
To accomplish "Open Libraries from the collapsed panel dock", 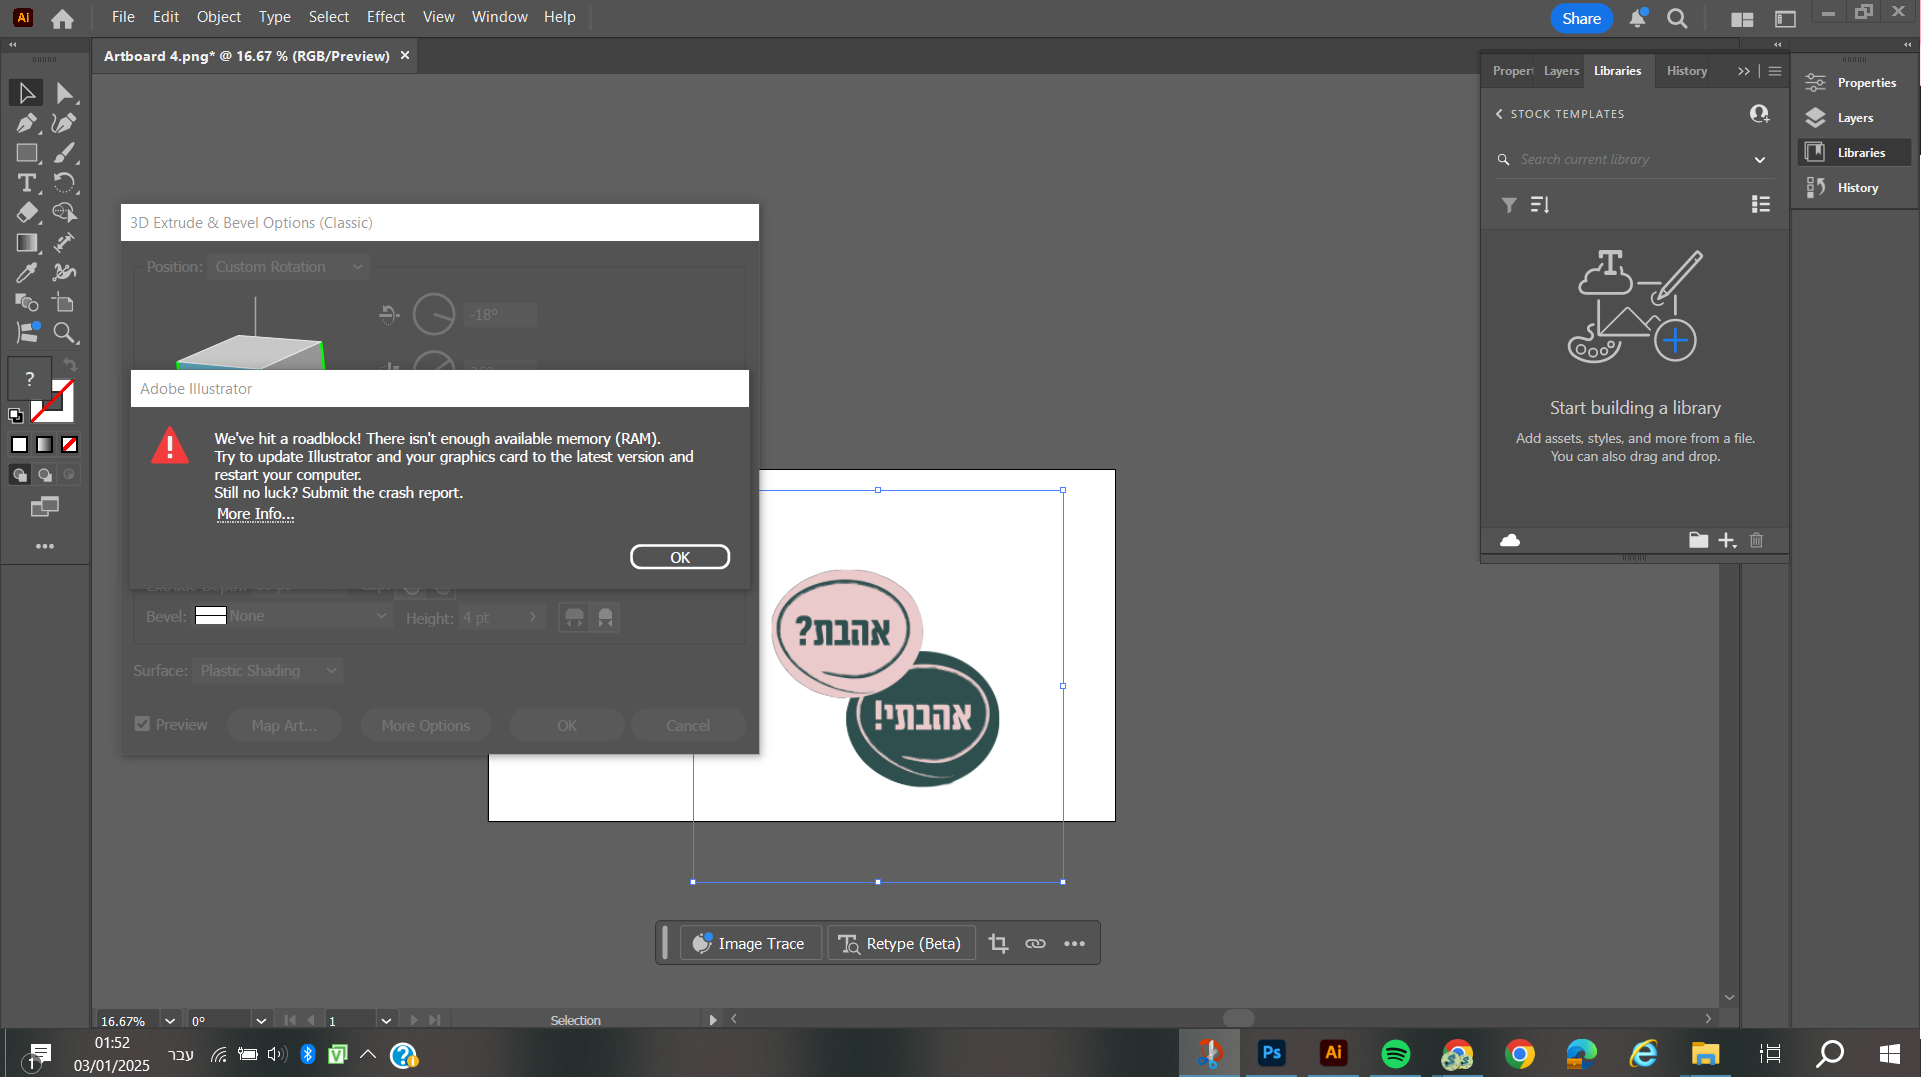I will 1856,152.
